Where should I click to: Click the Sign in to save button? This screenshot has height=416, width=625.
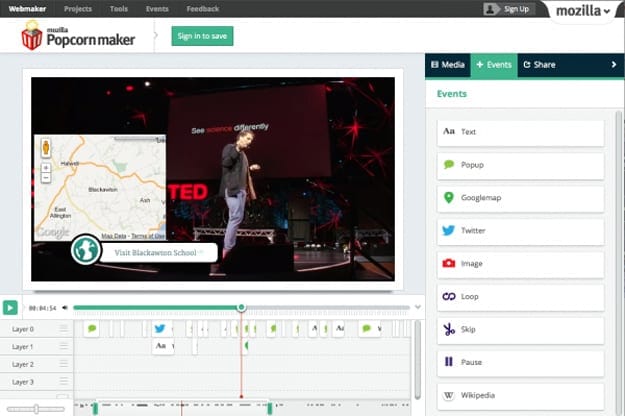pos(202,37)
